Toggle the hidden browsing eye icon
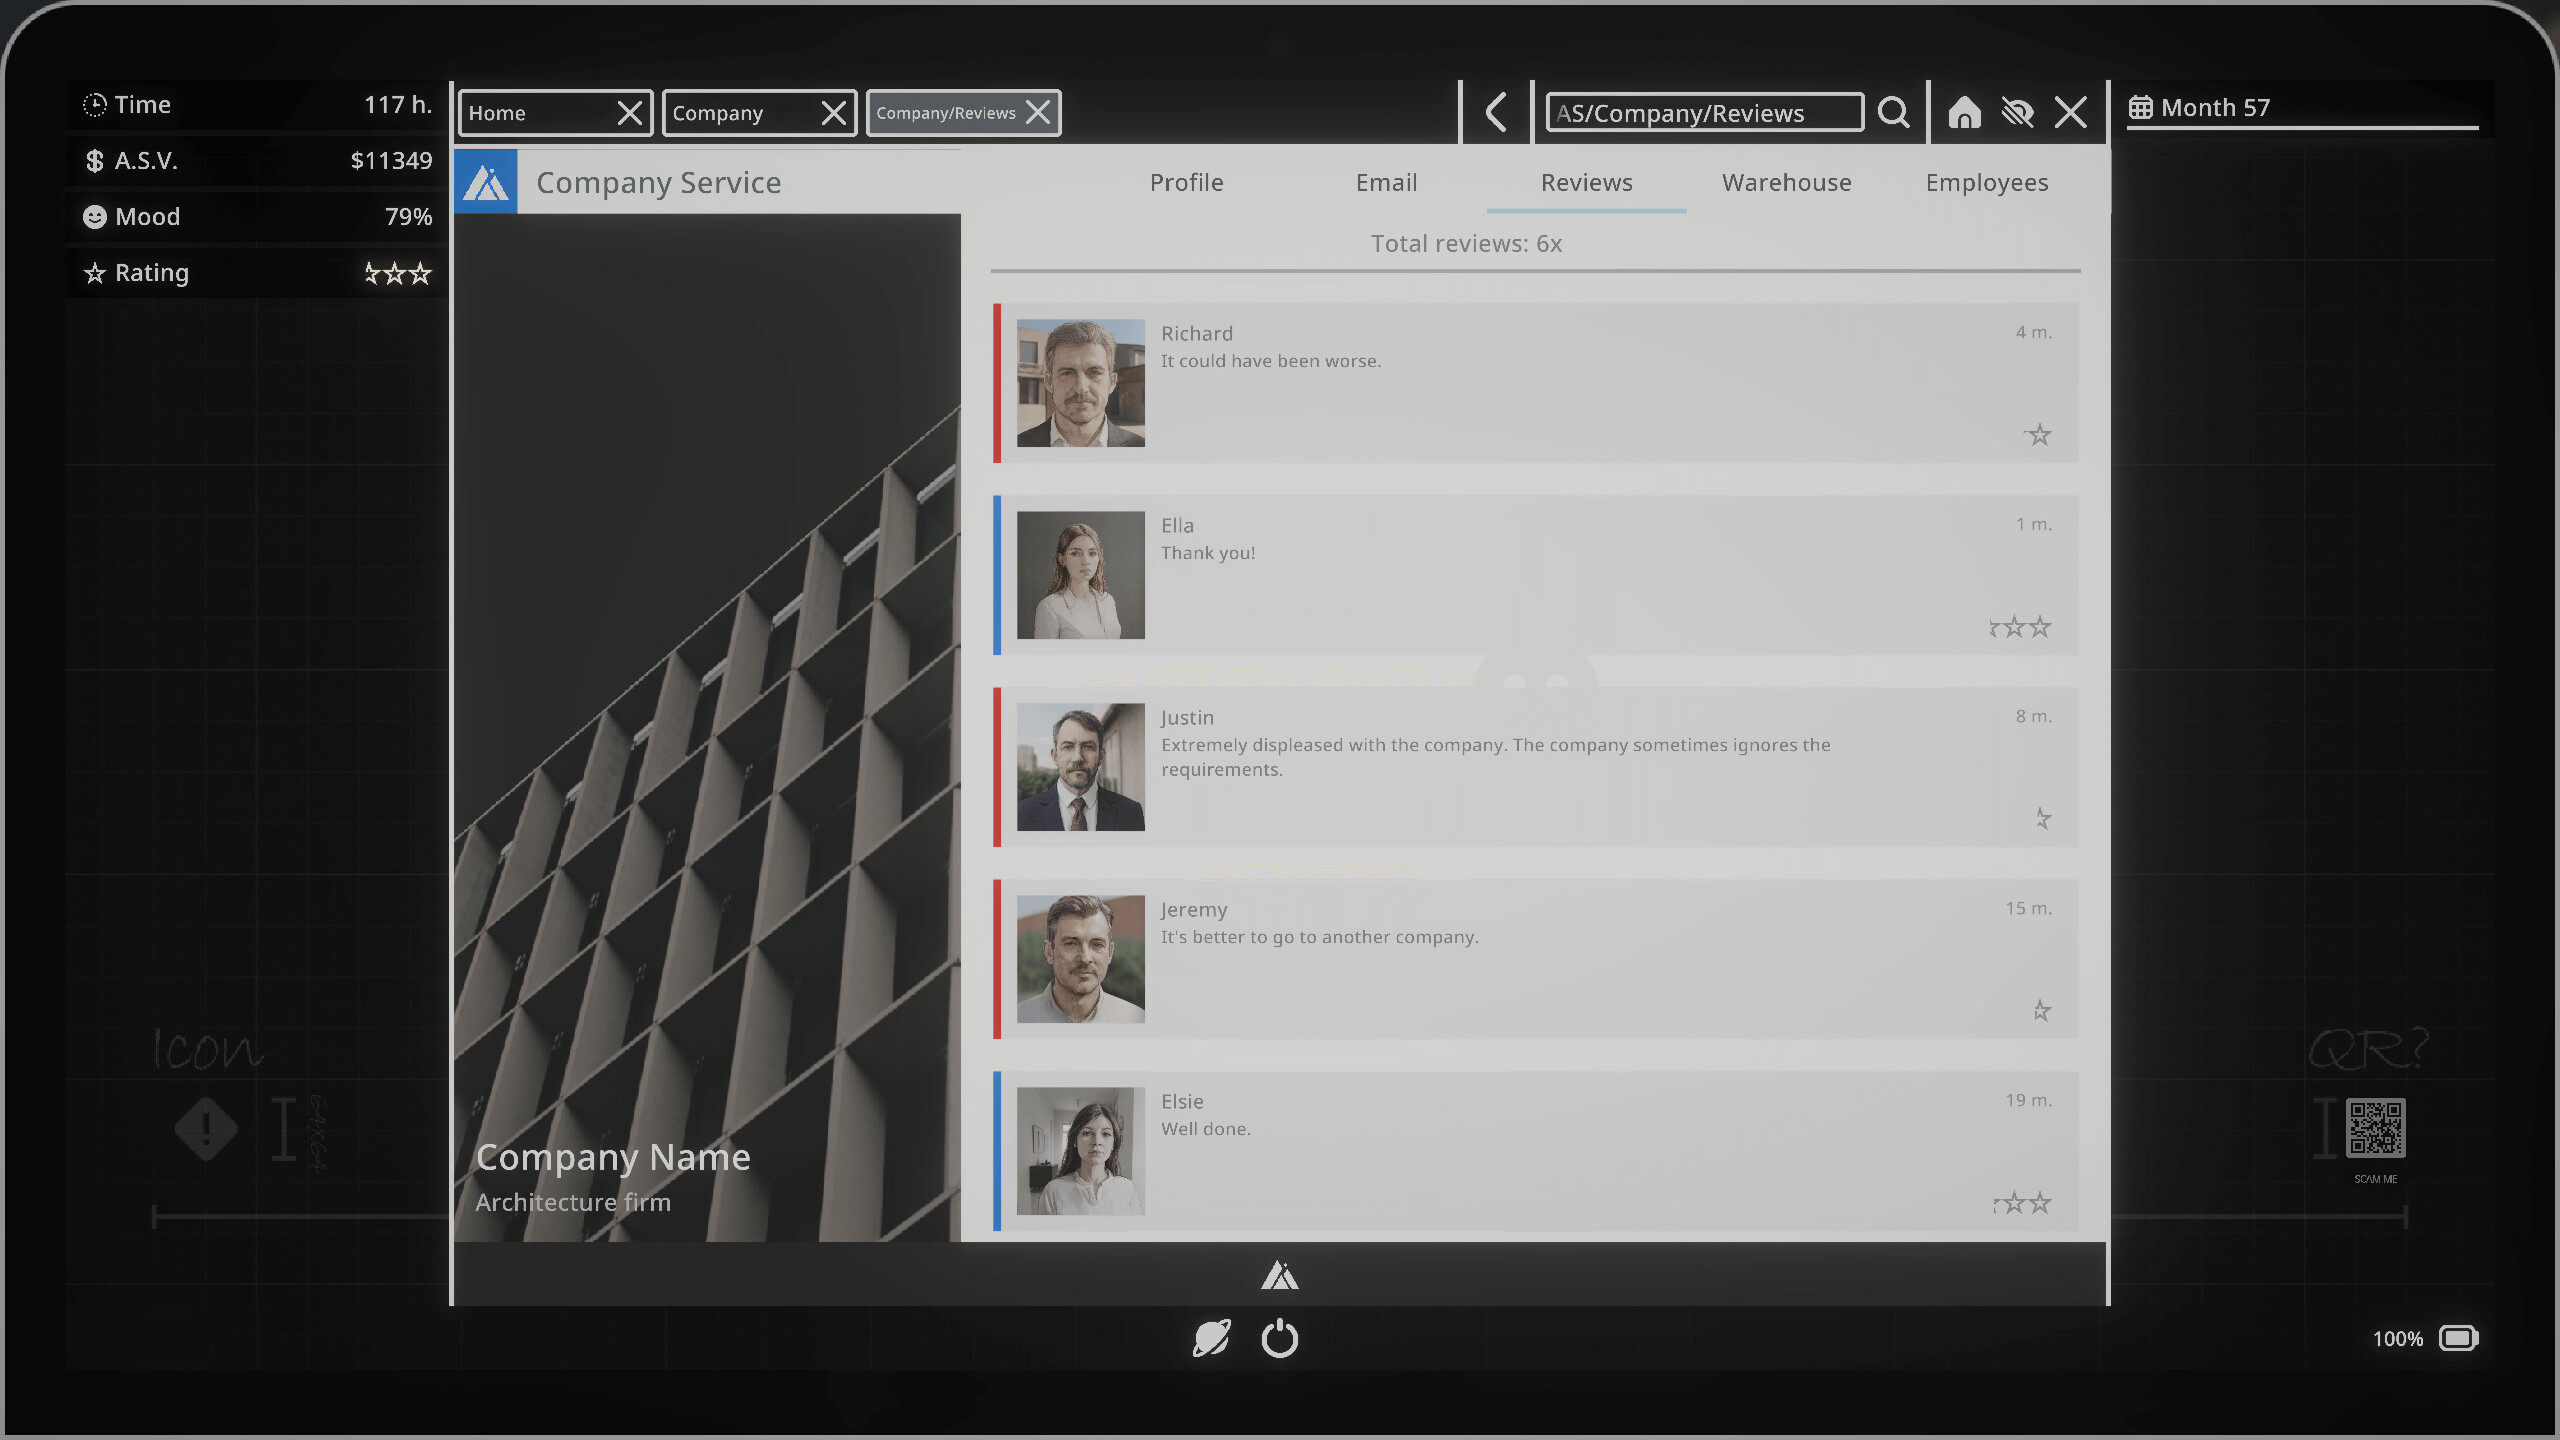Viewport: 2560px width, 1440px height. [2018, 113]
